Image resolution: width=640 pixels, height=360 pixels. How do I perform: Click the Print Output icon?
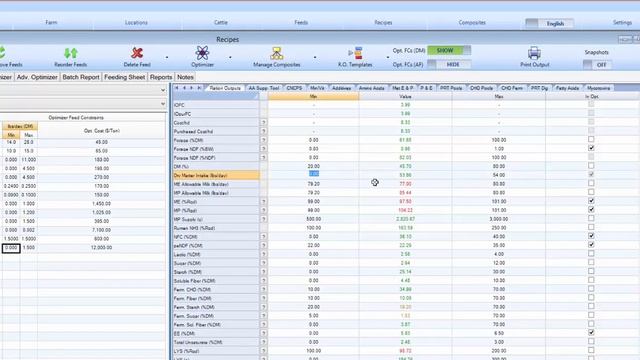[x=534, y=53]
